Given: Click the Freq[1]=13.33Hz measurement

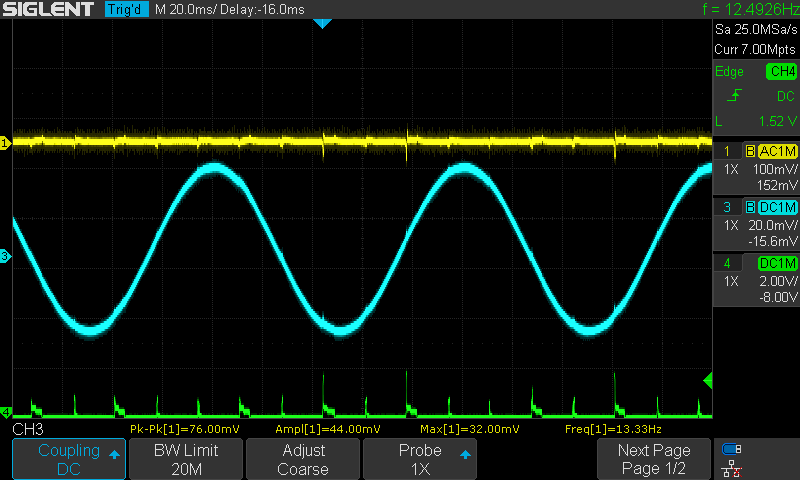Looking at the screenshot, I should click(x=613, y=429).
